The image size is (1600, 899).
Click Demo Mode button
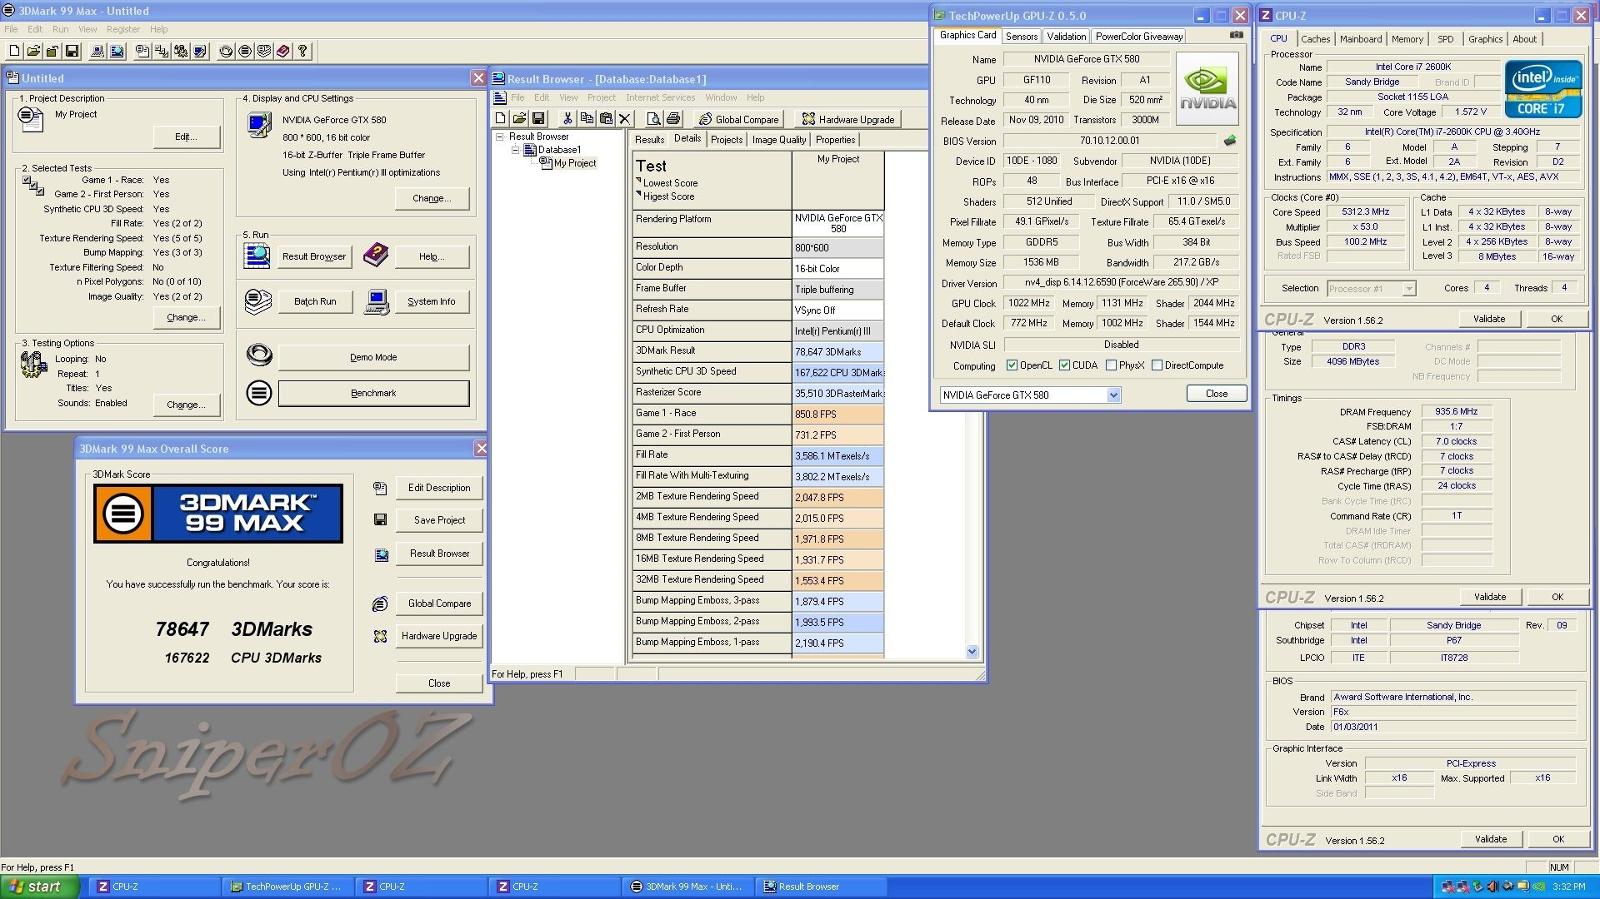coord(373,357)
